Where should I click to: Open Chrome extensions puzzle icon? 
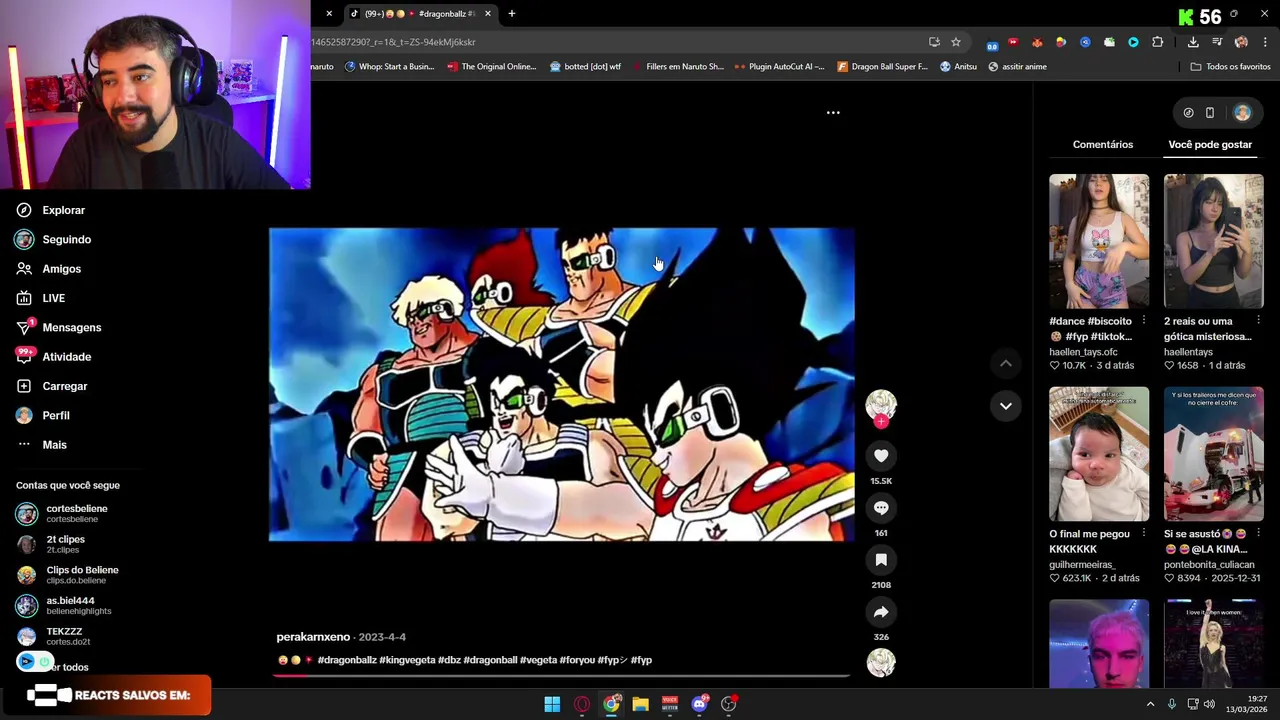tap(1158, 42)
